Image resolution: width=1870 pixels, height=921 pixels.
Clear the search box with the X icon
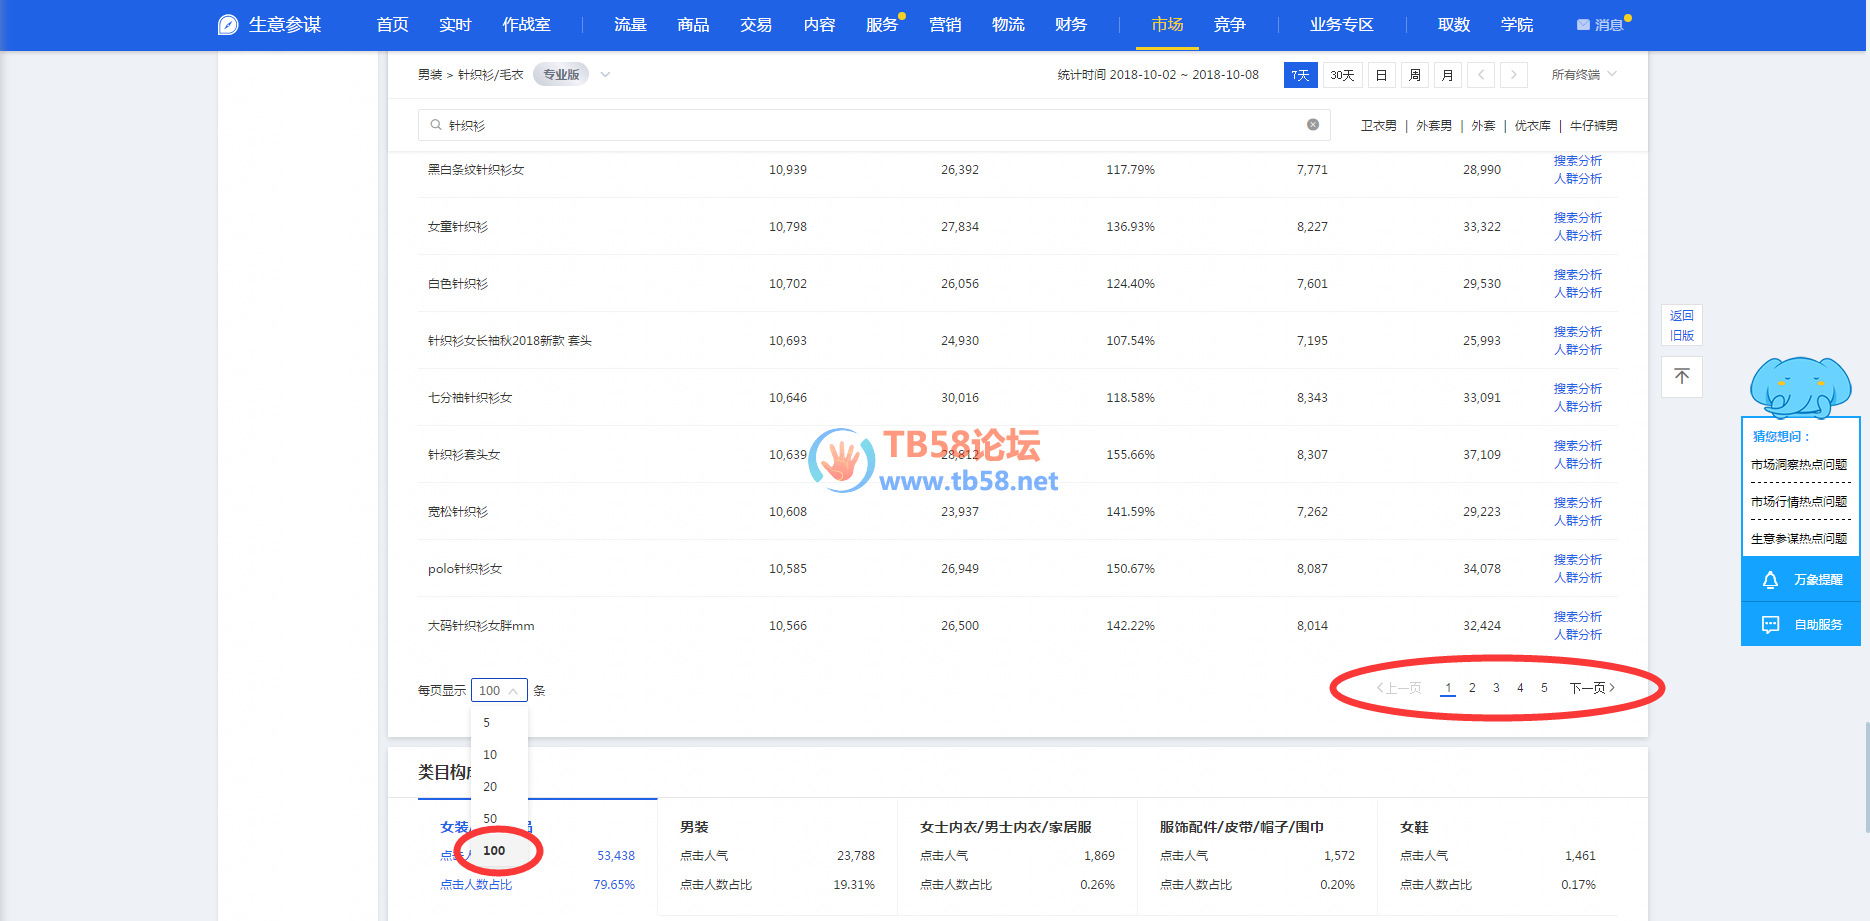click(1312, 125)
